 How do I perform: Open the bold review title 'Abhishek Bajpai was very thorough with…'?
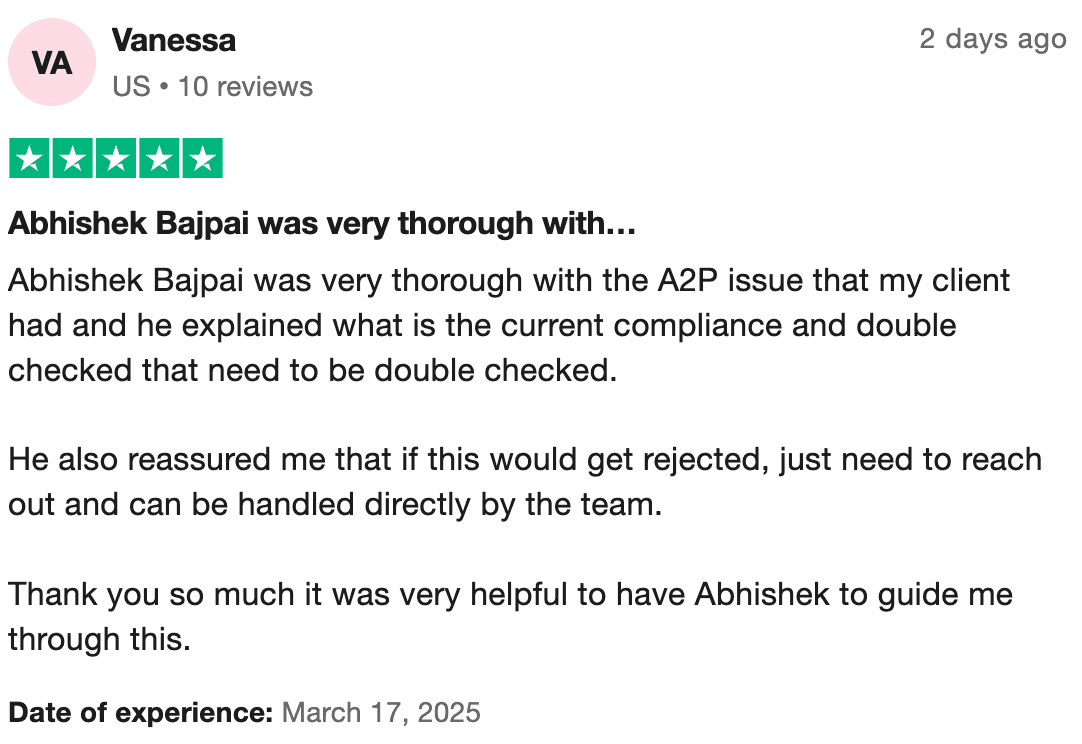click(x=322, y=224)
